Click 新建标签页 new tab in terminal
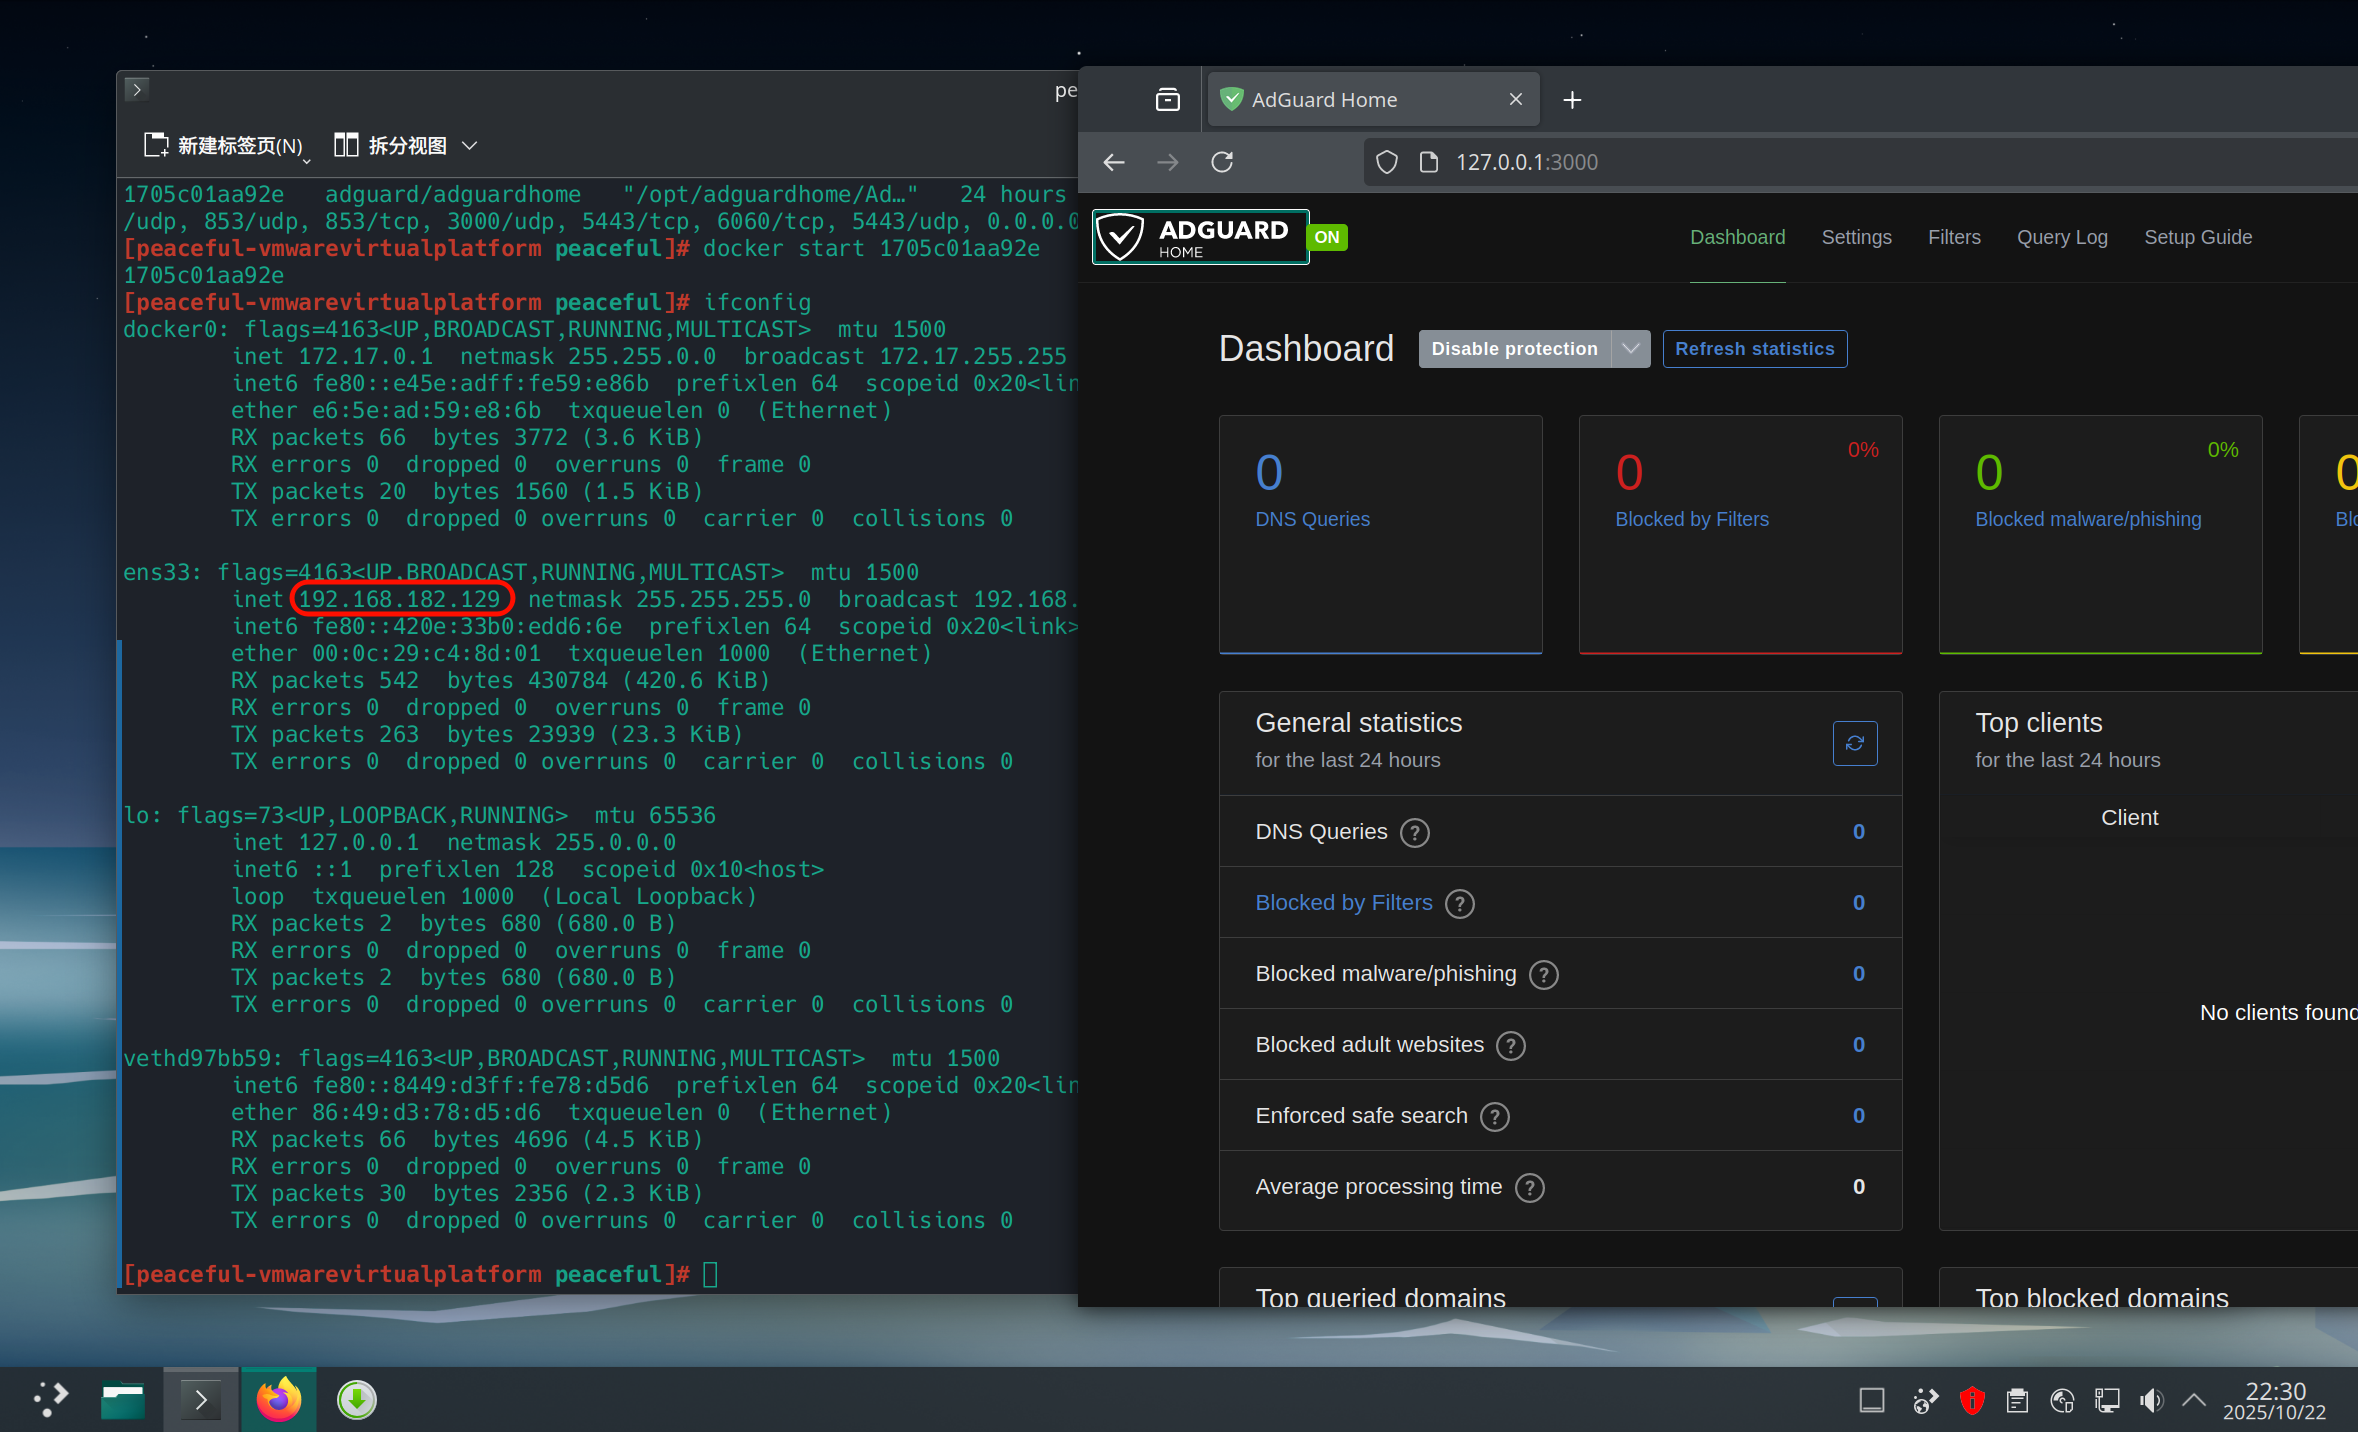Screen dimensions: 2358x1432 (225, 146)
